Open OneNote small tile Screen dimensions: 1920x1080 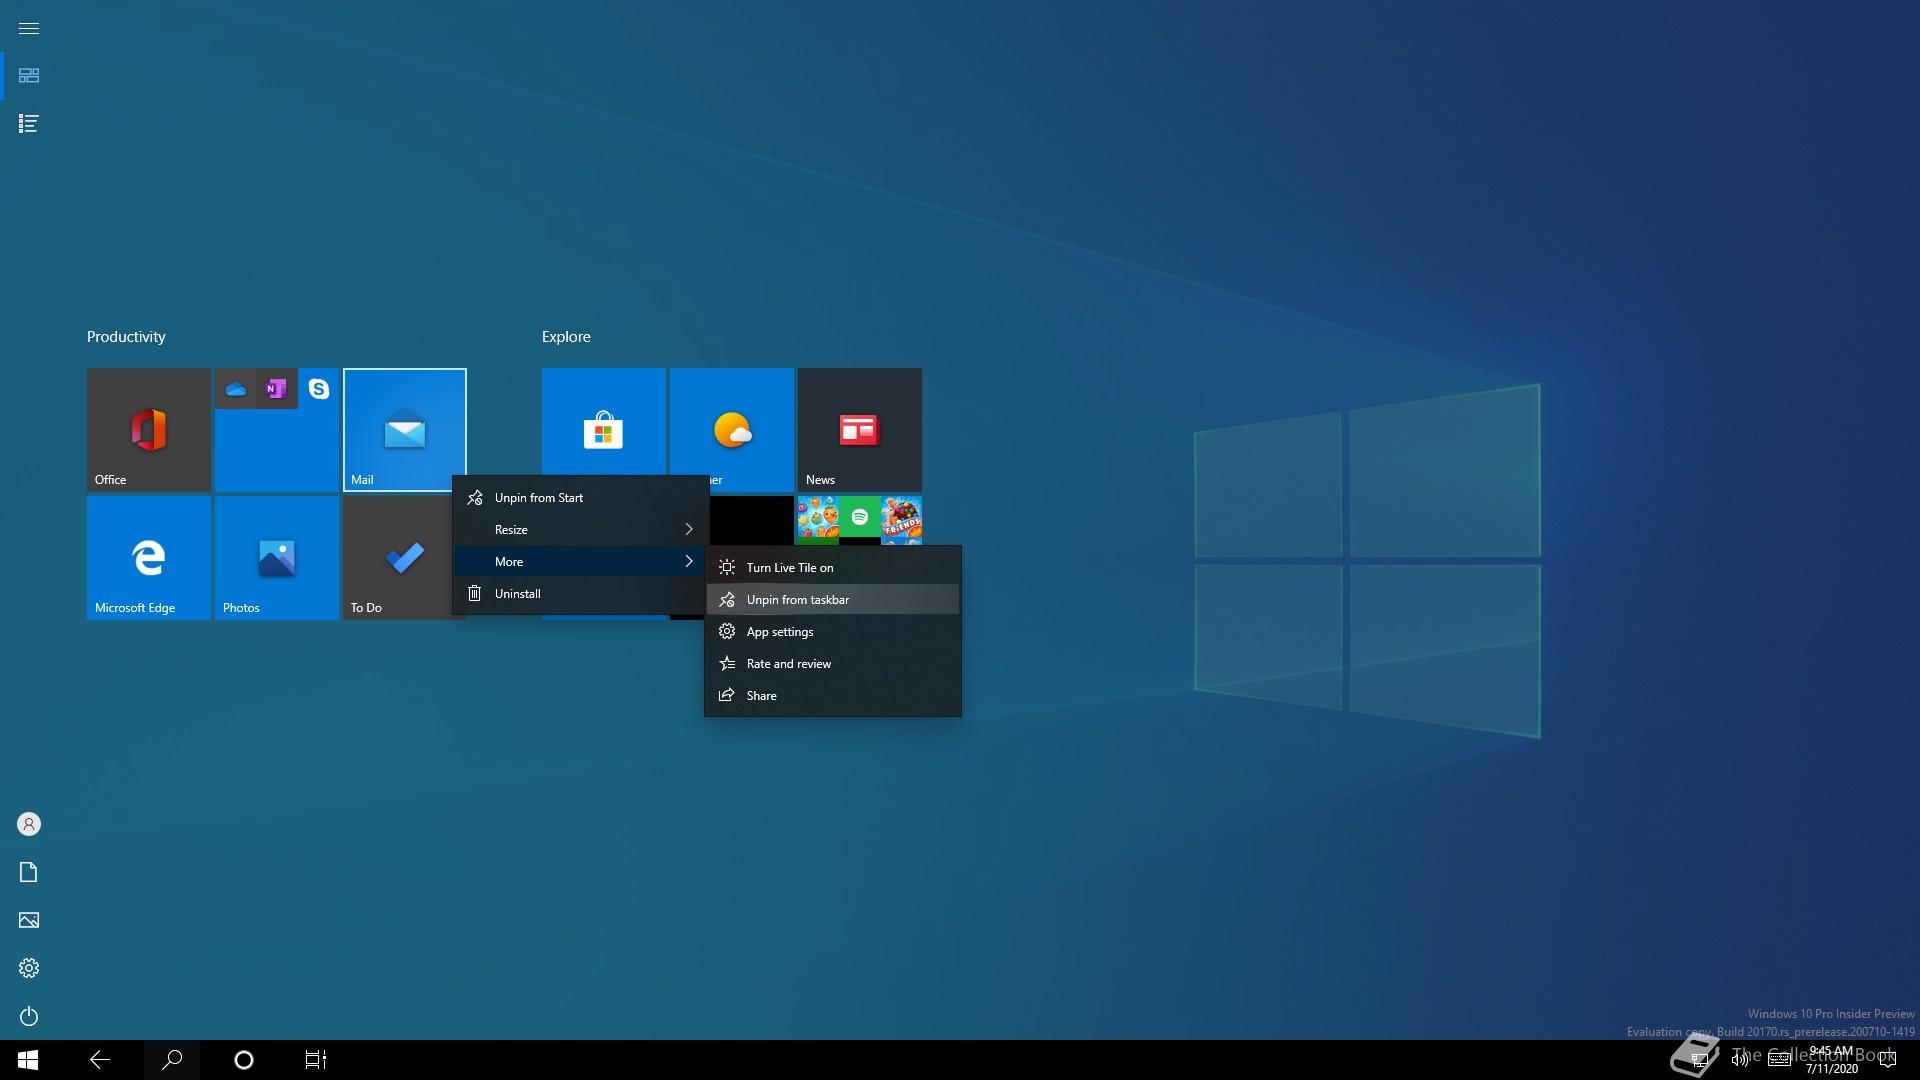(x=277, y=389)
